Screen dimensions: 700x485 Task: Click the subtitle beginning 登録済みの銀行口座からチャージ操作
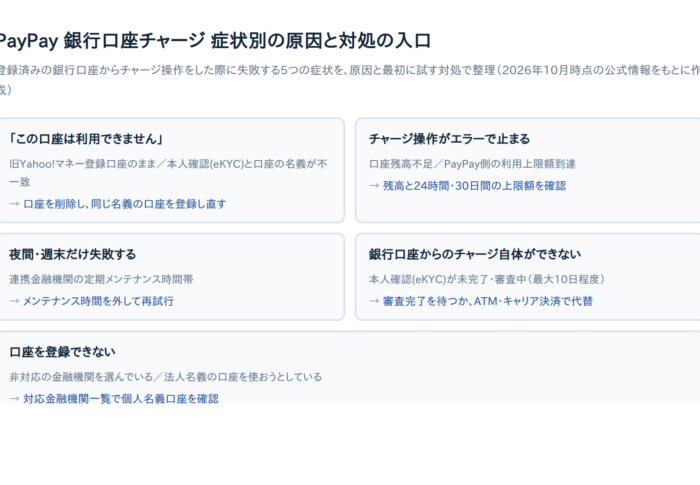[x=350, y=80]
